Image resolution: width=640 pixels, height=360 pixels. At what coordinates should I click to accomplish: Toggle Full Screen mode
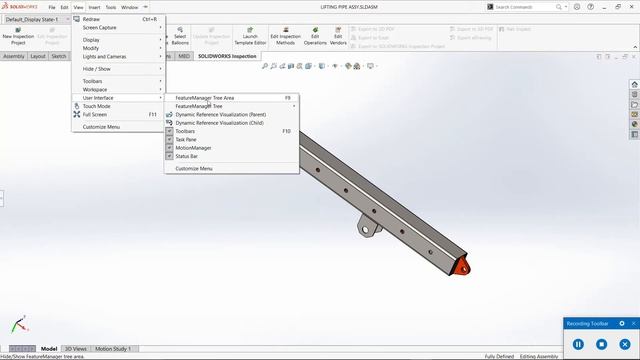(118, 115)
